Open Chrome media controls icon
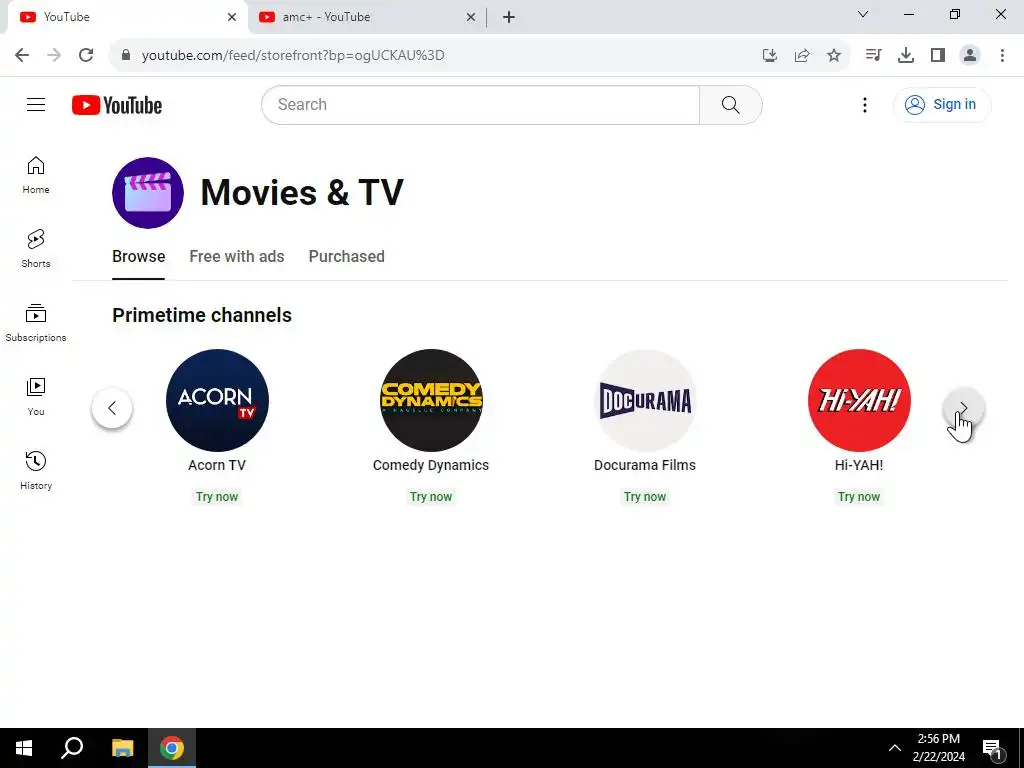1024x768 pixels. coord(873,55)
